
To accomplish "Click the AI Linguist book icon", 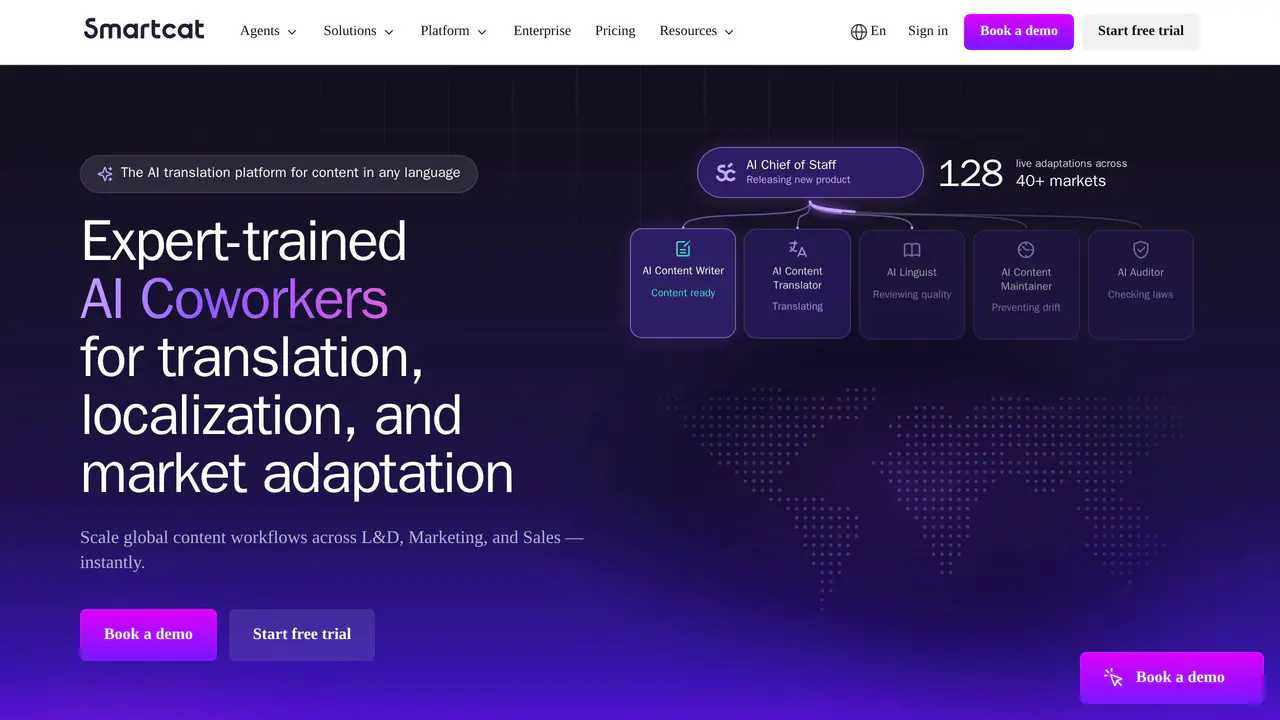I will tap(912, 250).
